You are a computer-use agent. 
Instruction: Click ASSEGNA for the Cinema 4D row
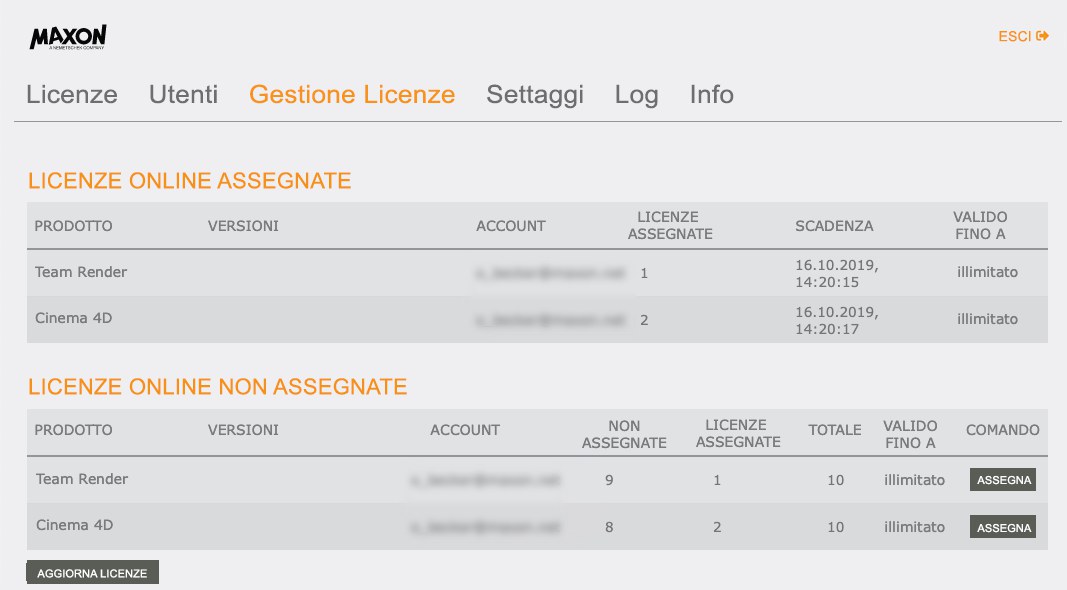[1003, 527]
